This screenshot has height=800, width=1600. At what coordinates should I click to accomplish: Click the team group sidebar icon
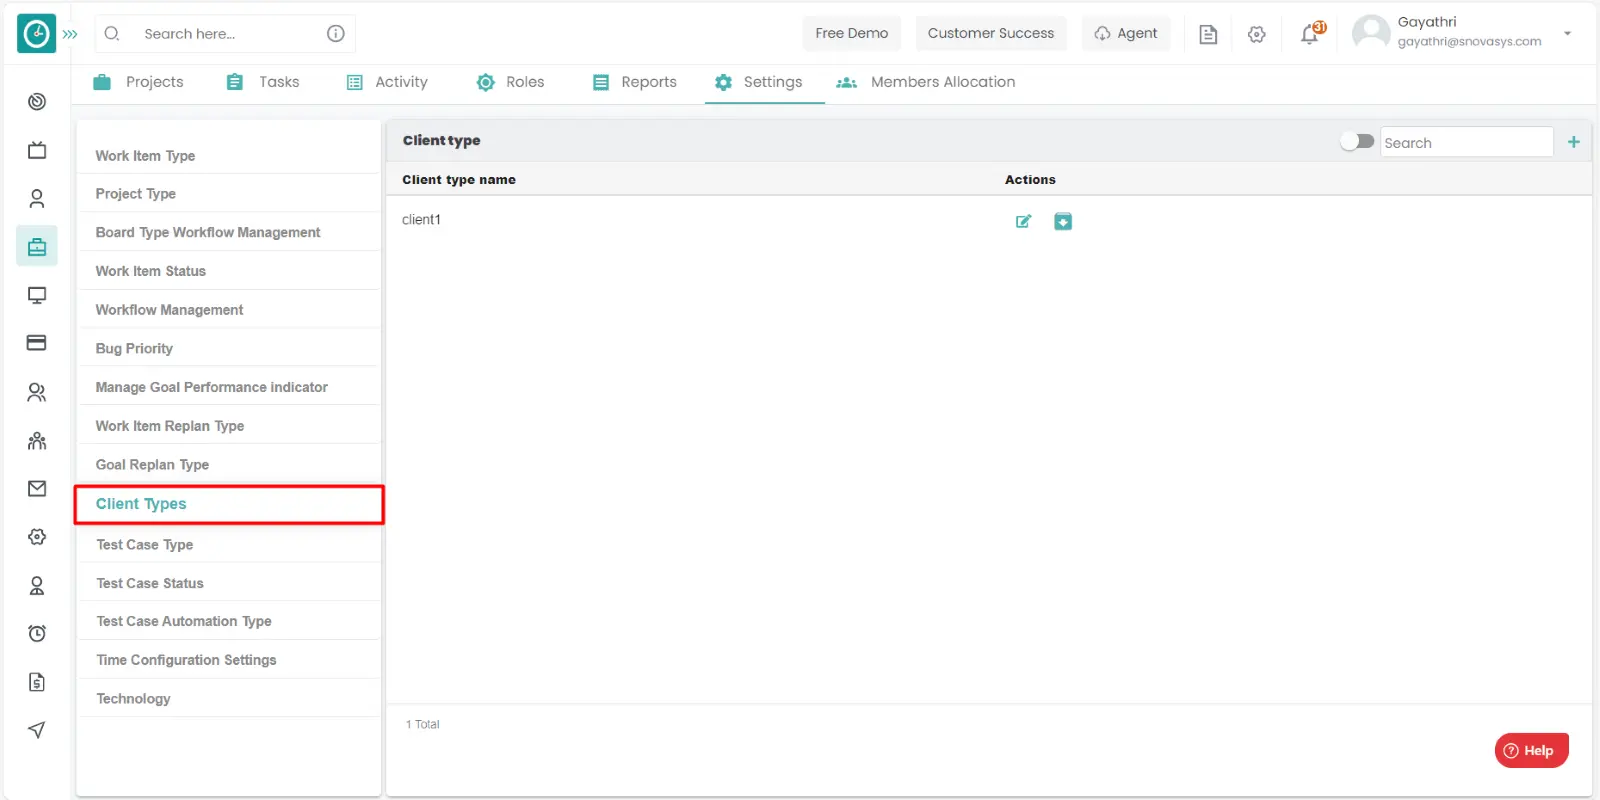click(37, 440)
